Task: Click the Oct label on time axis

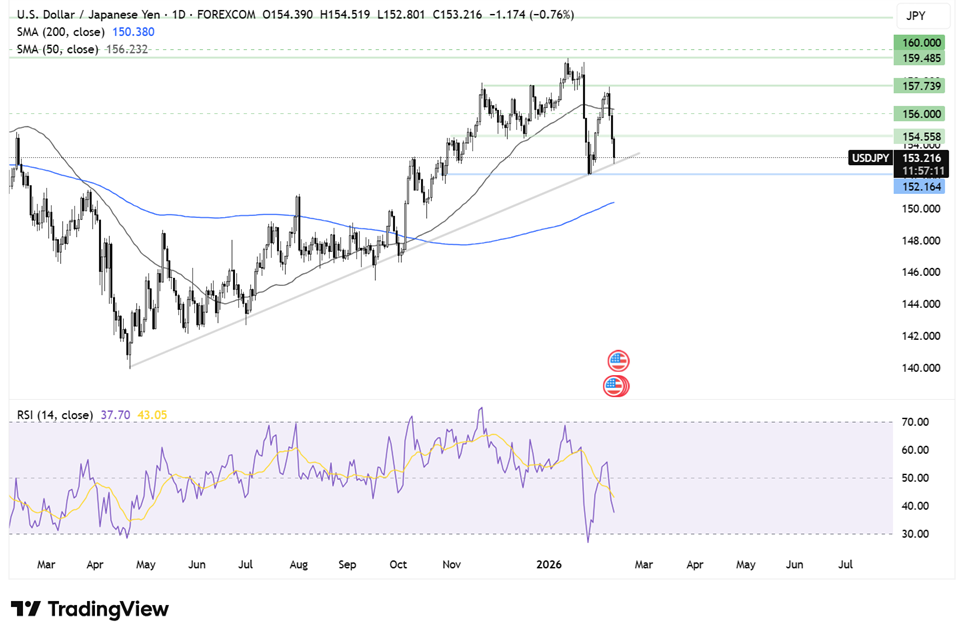Action: (398, 565)
